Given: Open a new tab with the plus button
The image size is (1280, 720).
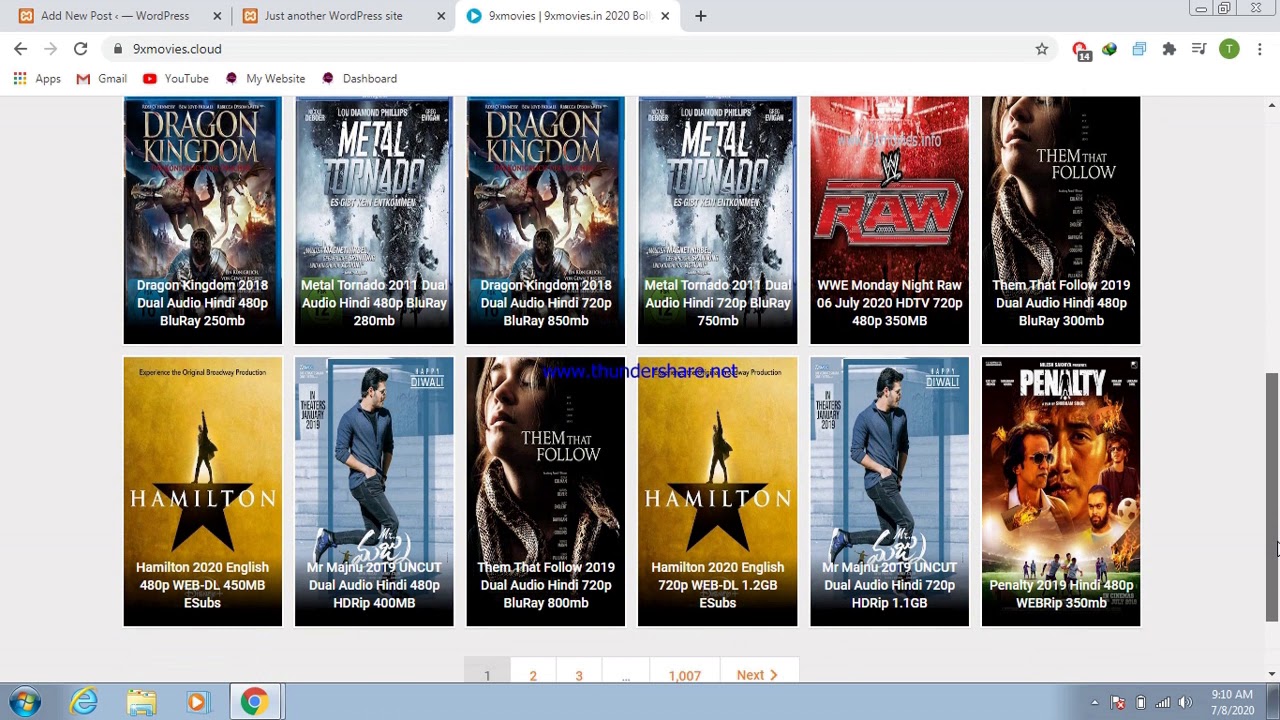Looking at the screenshot, I should click(700, 16).
